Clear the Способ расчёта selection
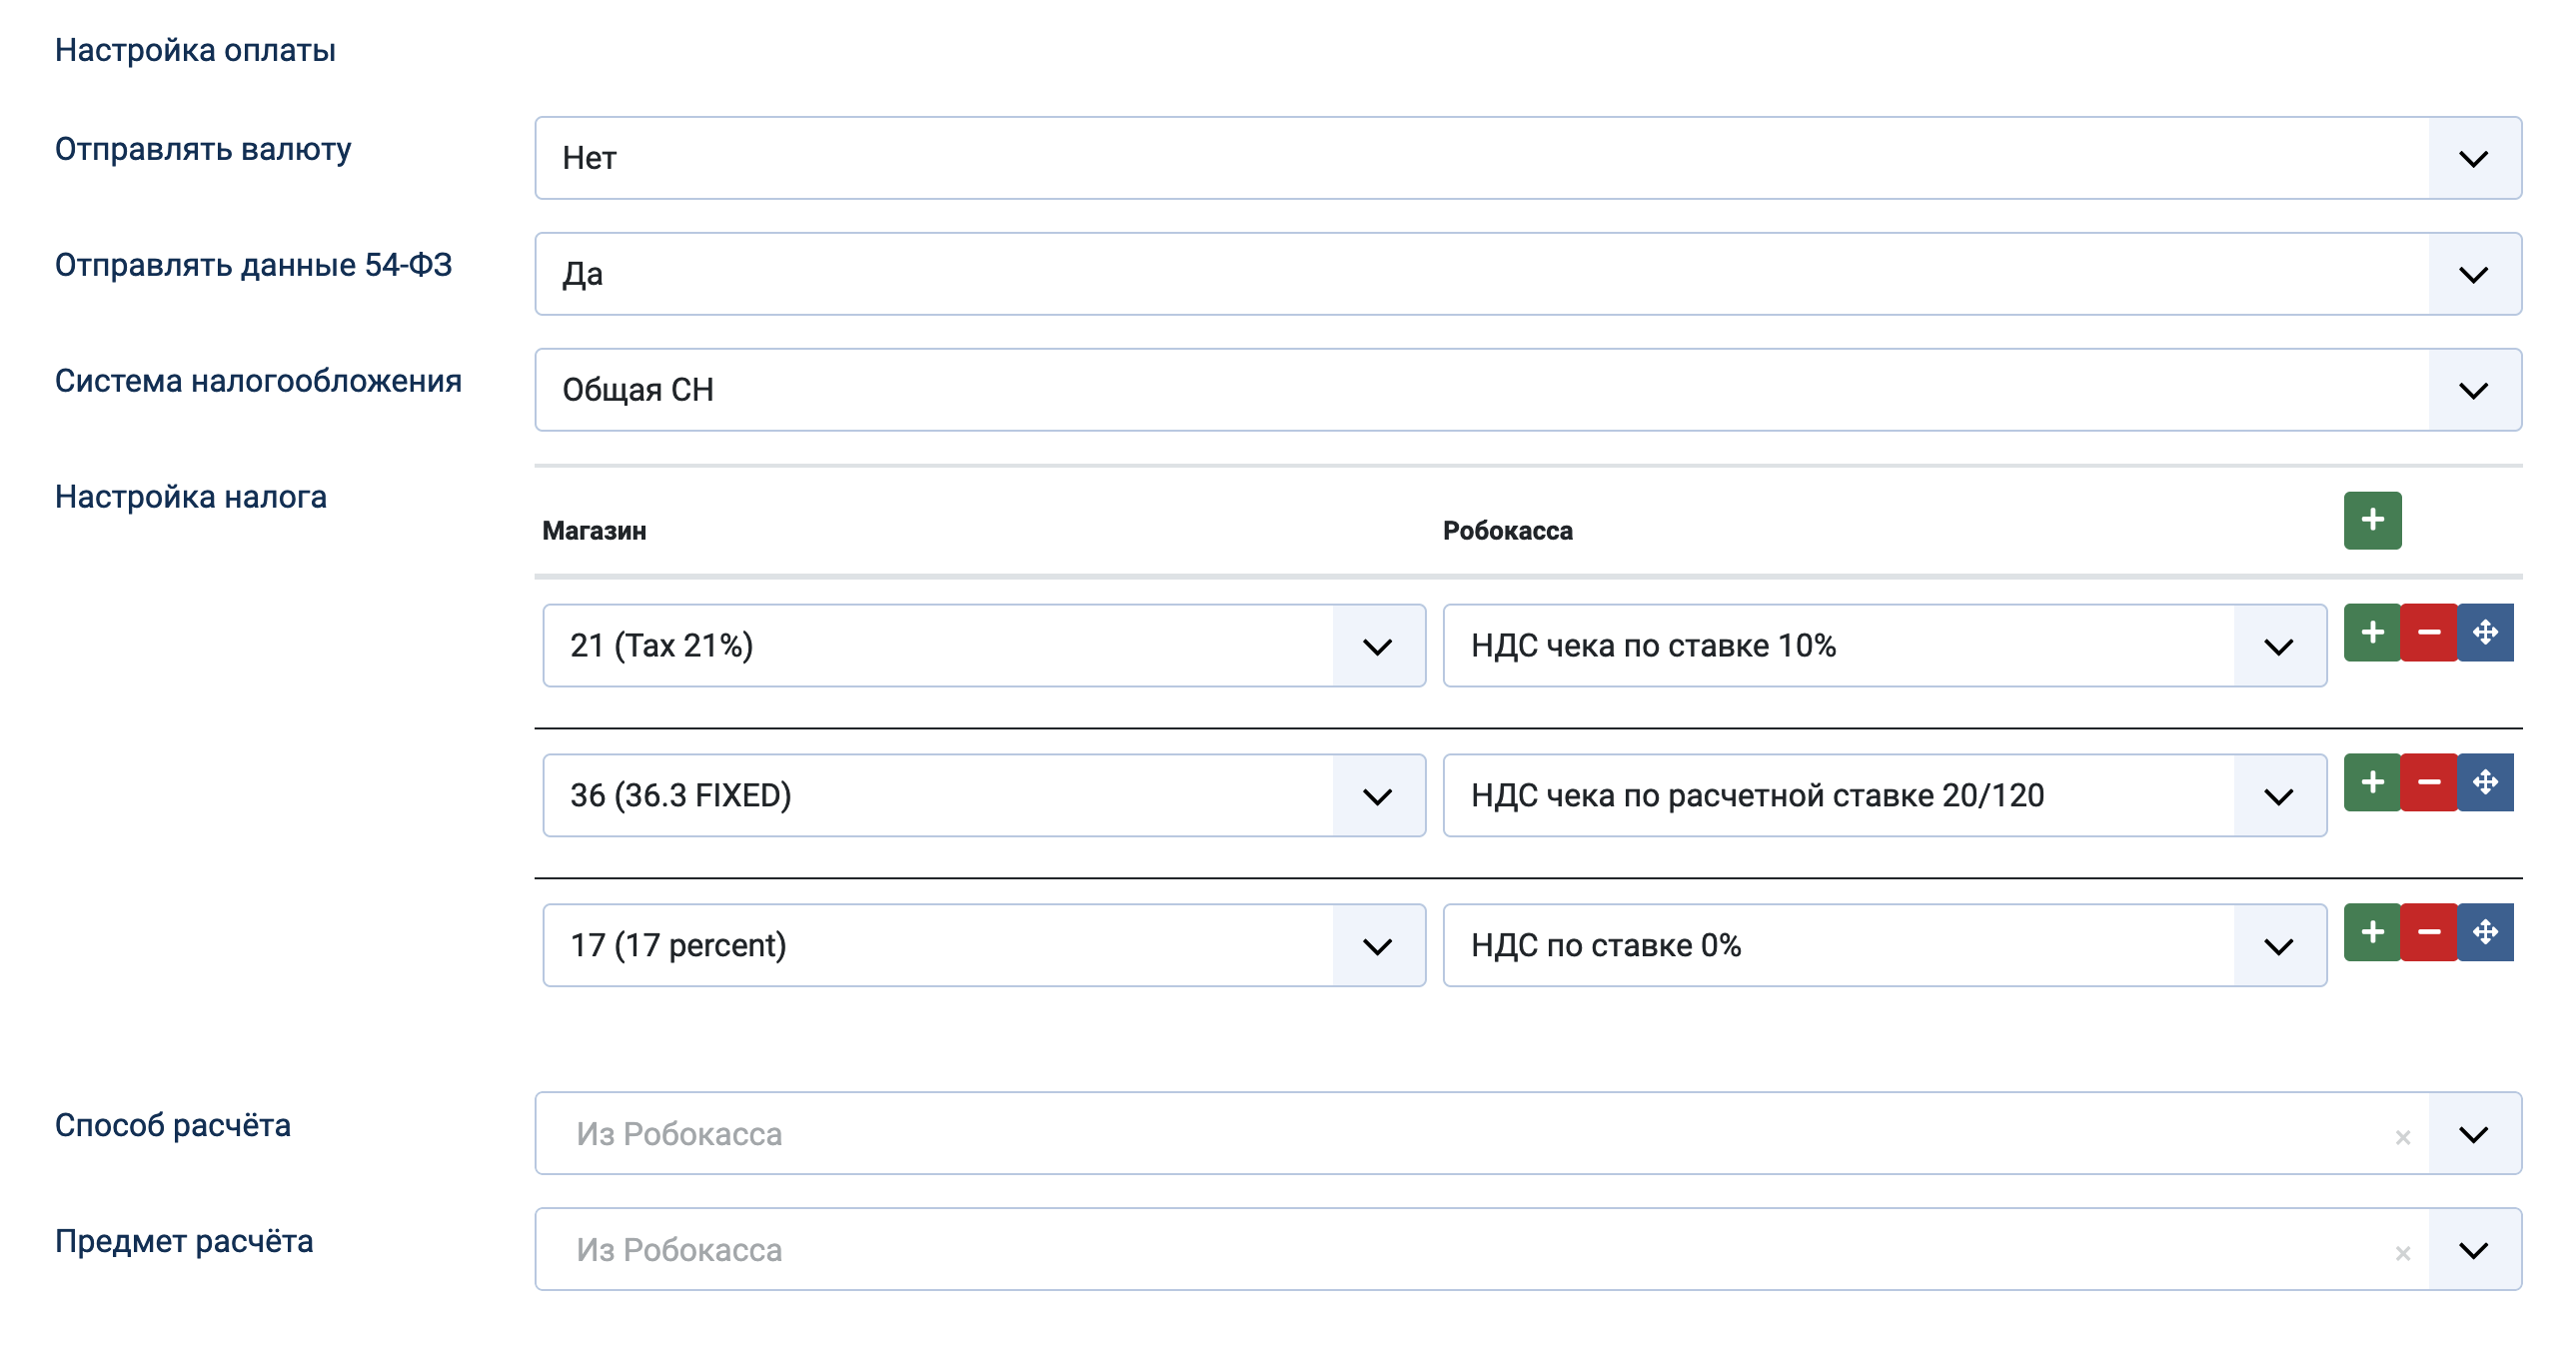The height and width of the screenshot is (1347, 2576). coord(2402,1137)
